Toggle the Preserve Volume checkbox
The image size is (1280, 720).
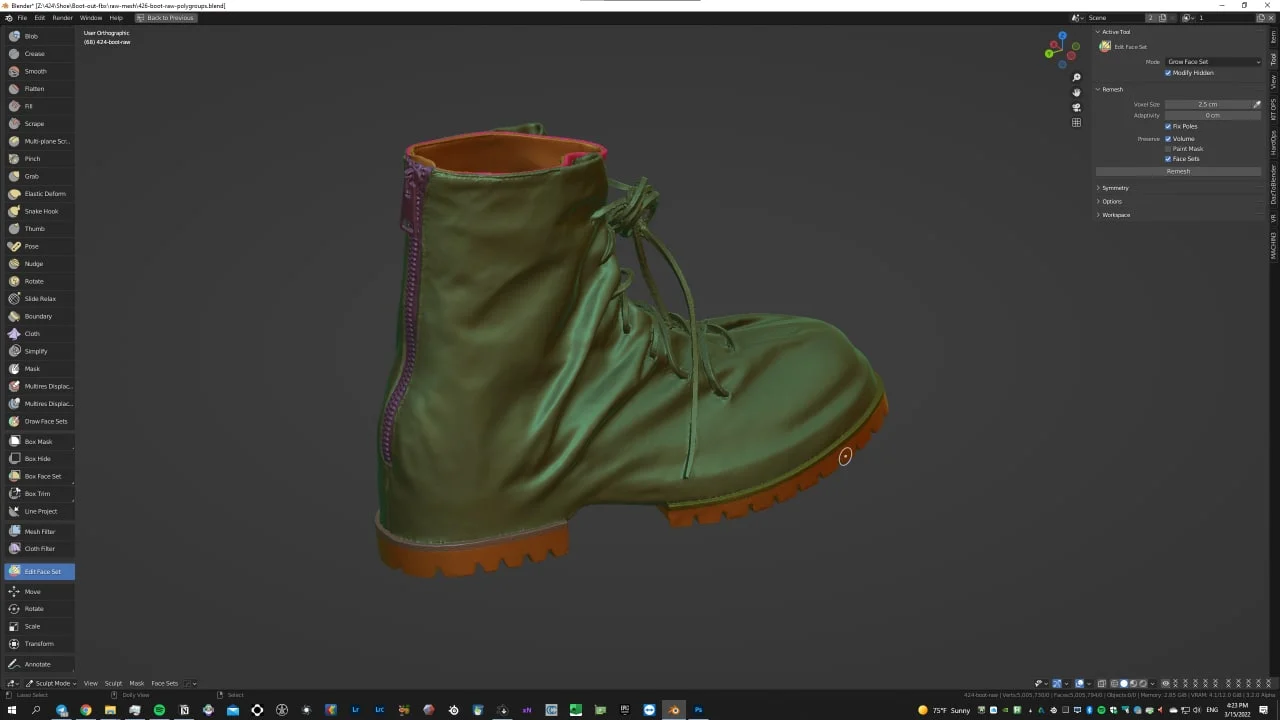(1168, 138)
